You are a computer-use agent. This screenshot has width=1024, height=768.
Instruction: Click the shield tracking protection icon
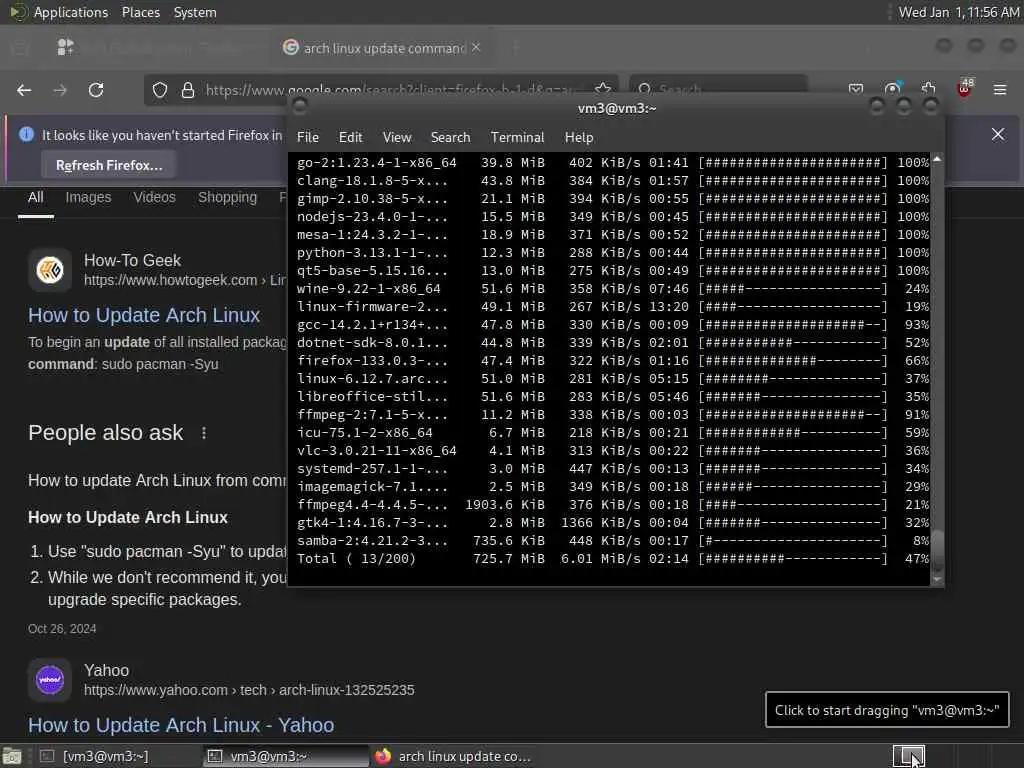point(160,90)
